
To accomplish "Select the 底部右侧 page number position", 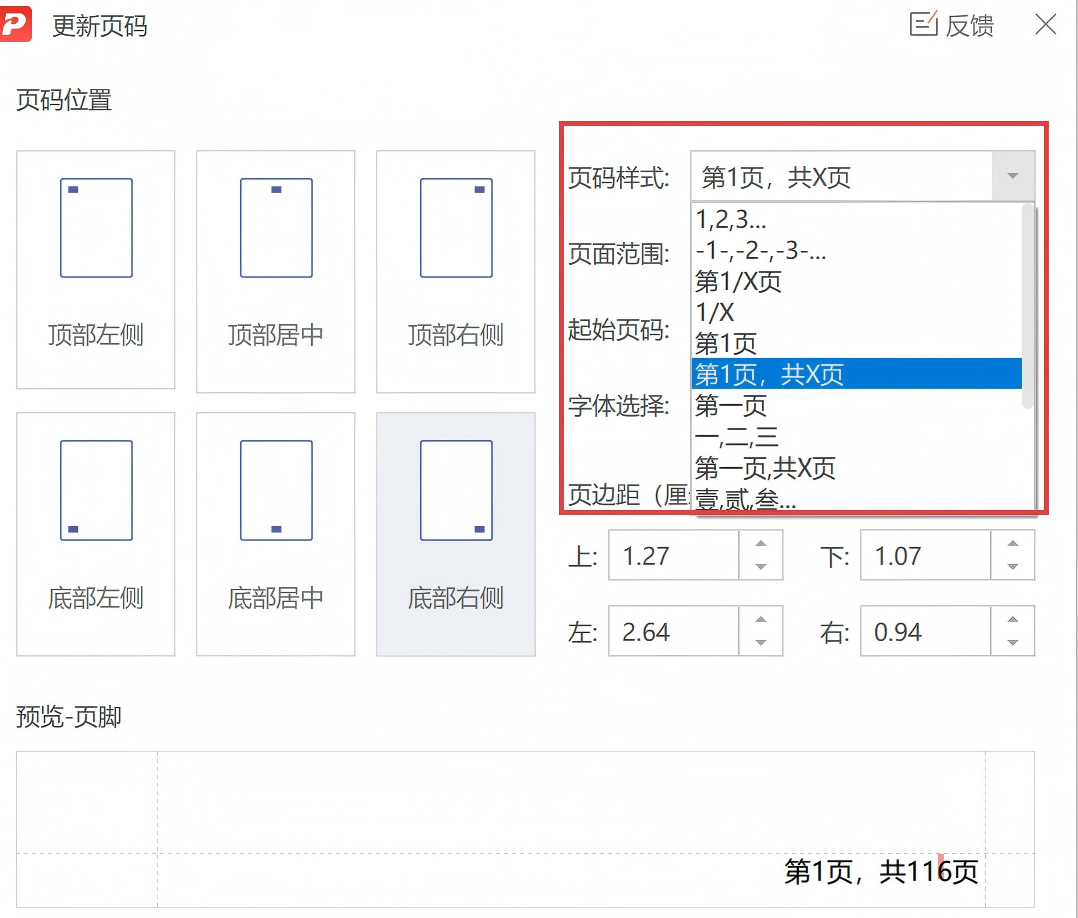I will [456, 534].
